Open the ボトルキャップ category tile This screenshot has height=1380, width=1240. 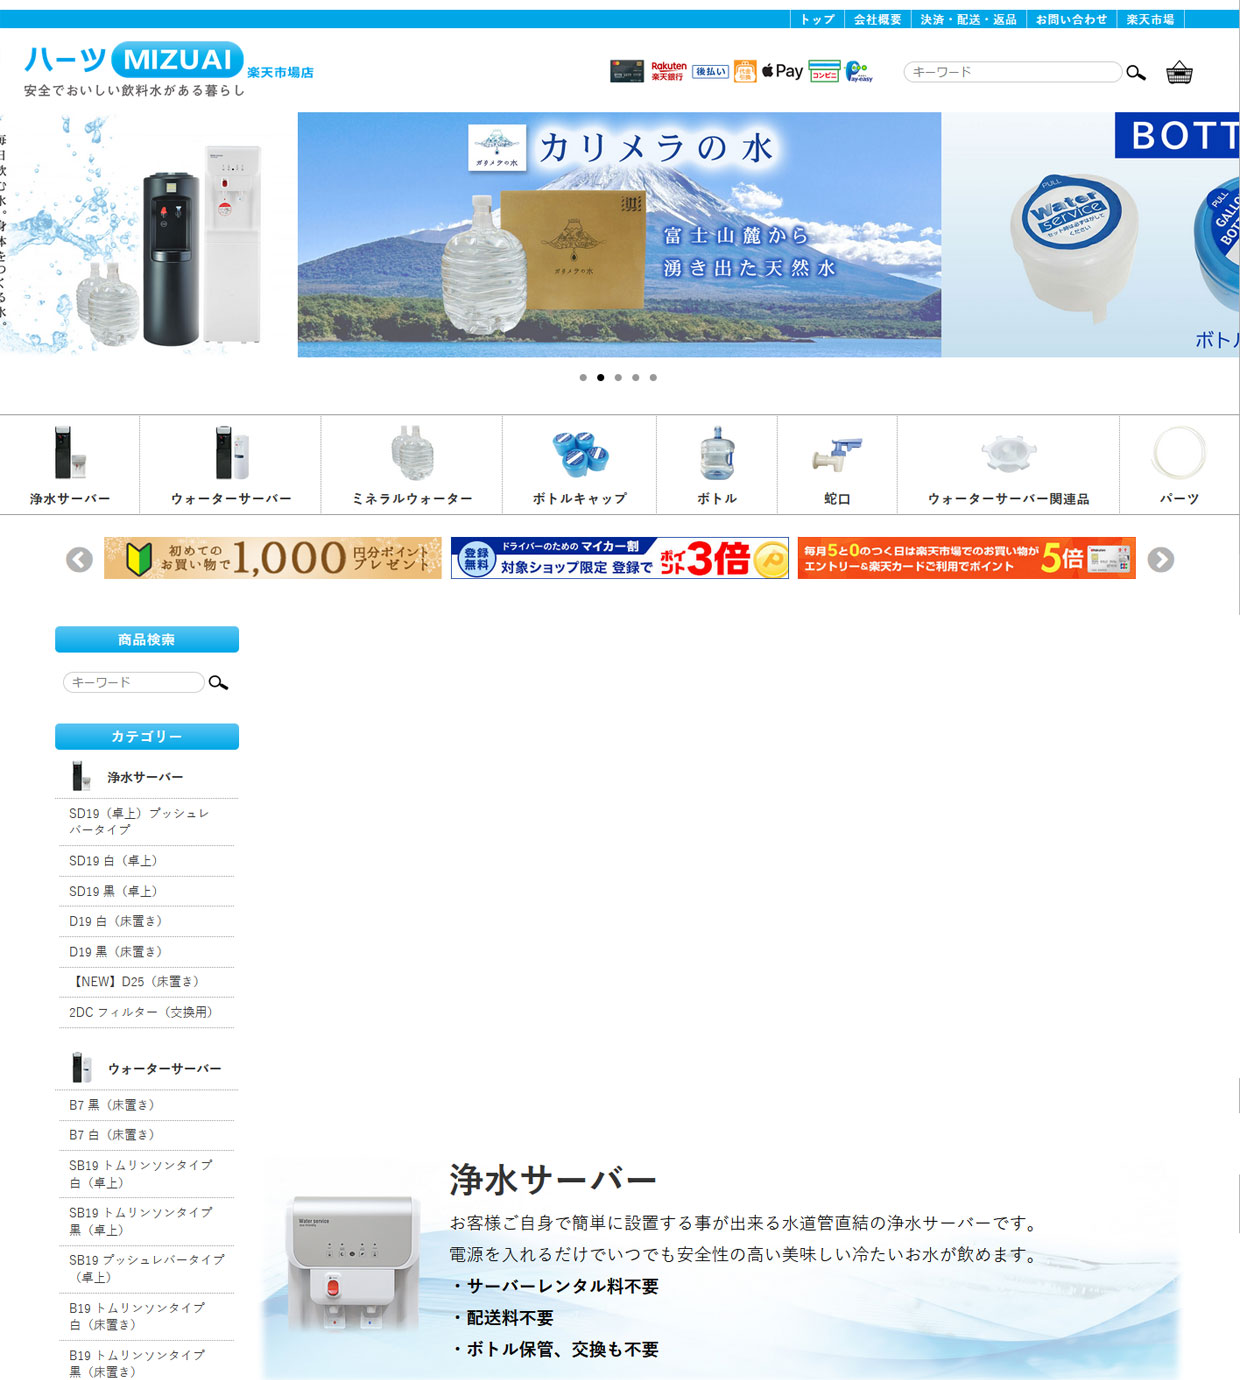point(580,465)
